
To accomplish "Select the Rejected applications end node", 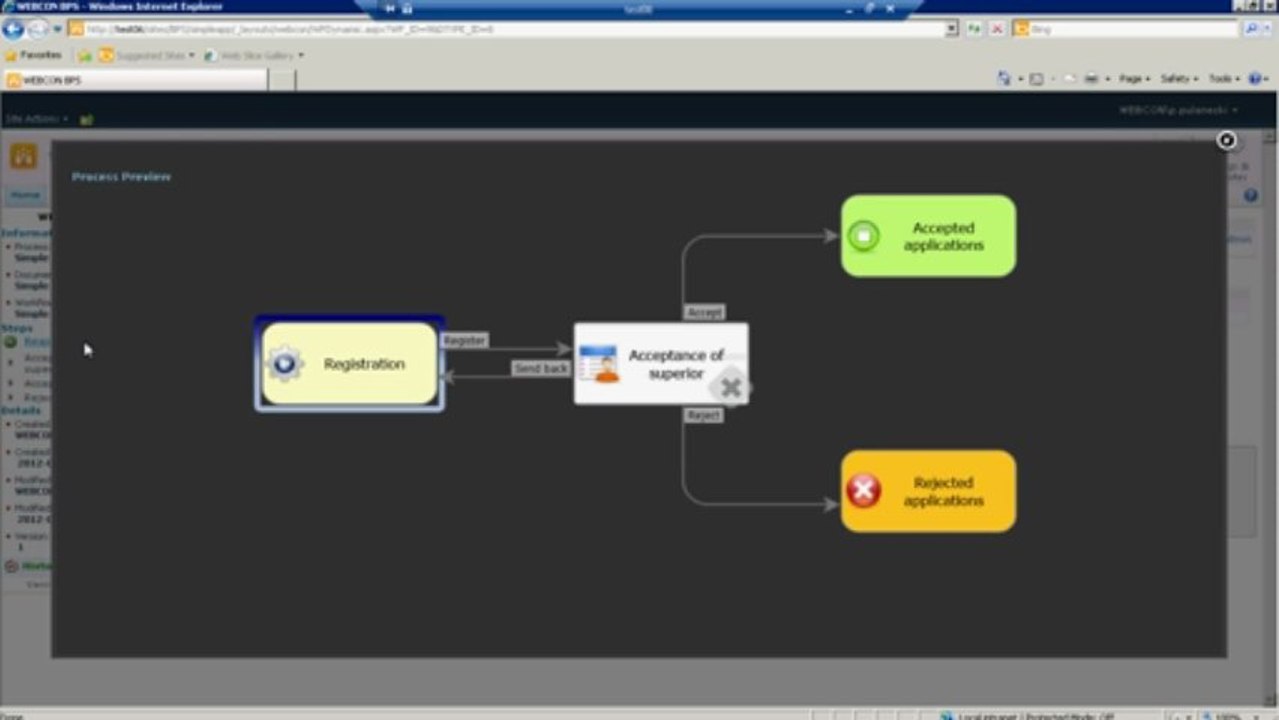I will click(x=928, y=491).
